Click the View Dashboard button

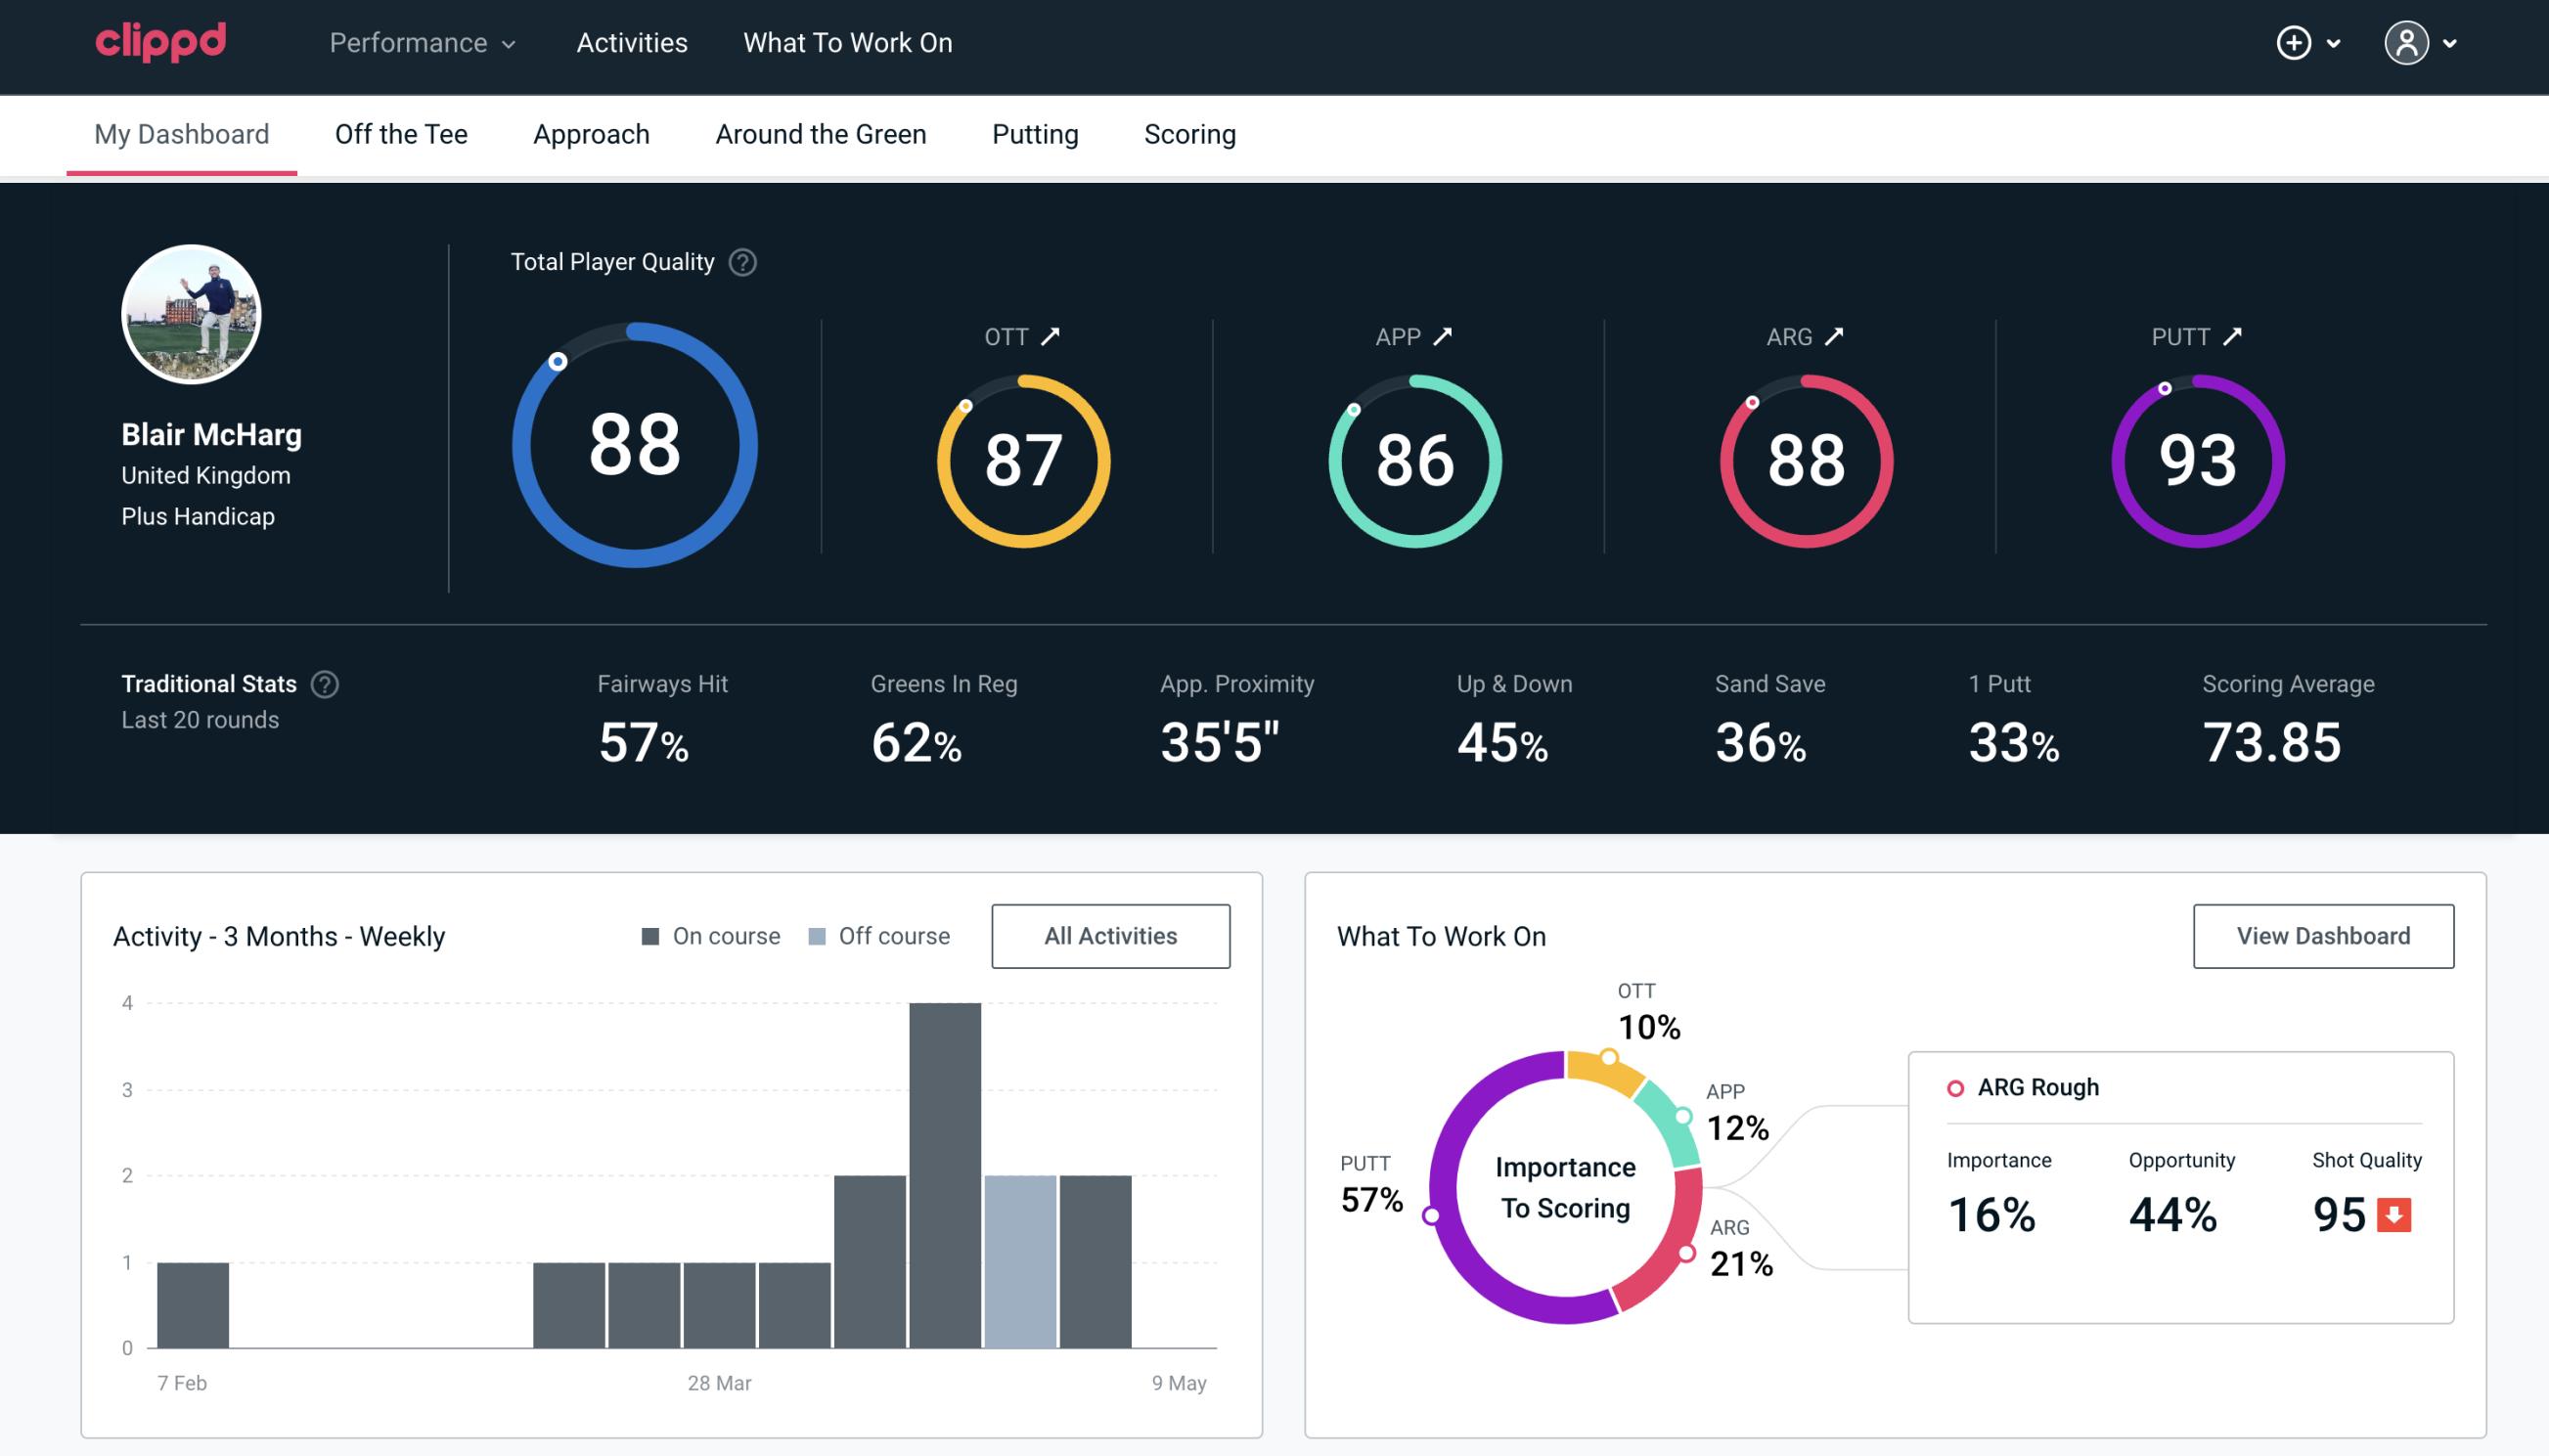2321,935
